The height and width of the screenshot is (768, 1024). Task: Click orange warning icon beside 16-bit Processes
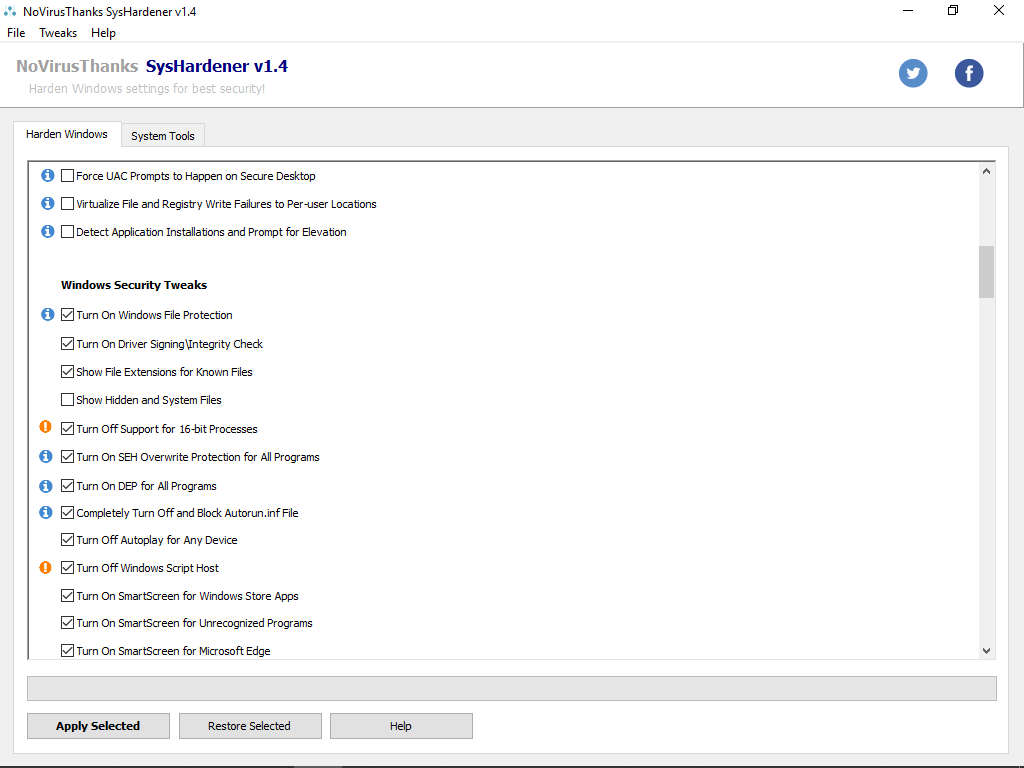(45, 427)
